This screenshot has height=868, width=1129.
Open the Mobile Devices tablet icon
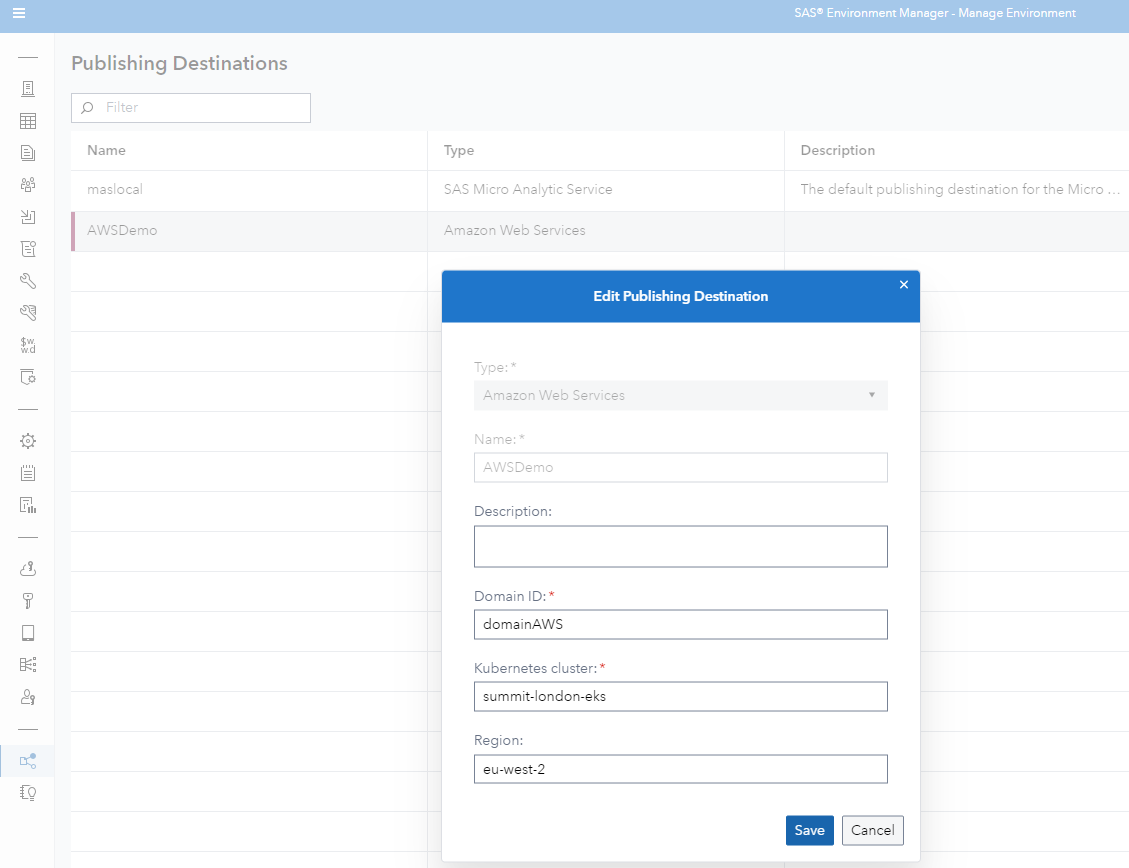point(28,633)
